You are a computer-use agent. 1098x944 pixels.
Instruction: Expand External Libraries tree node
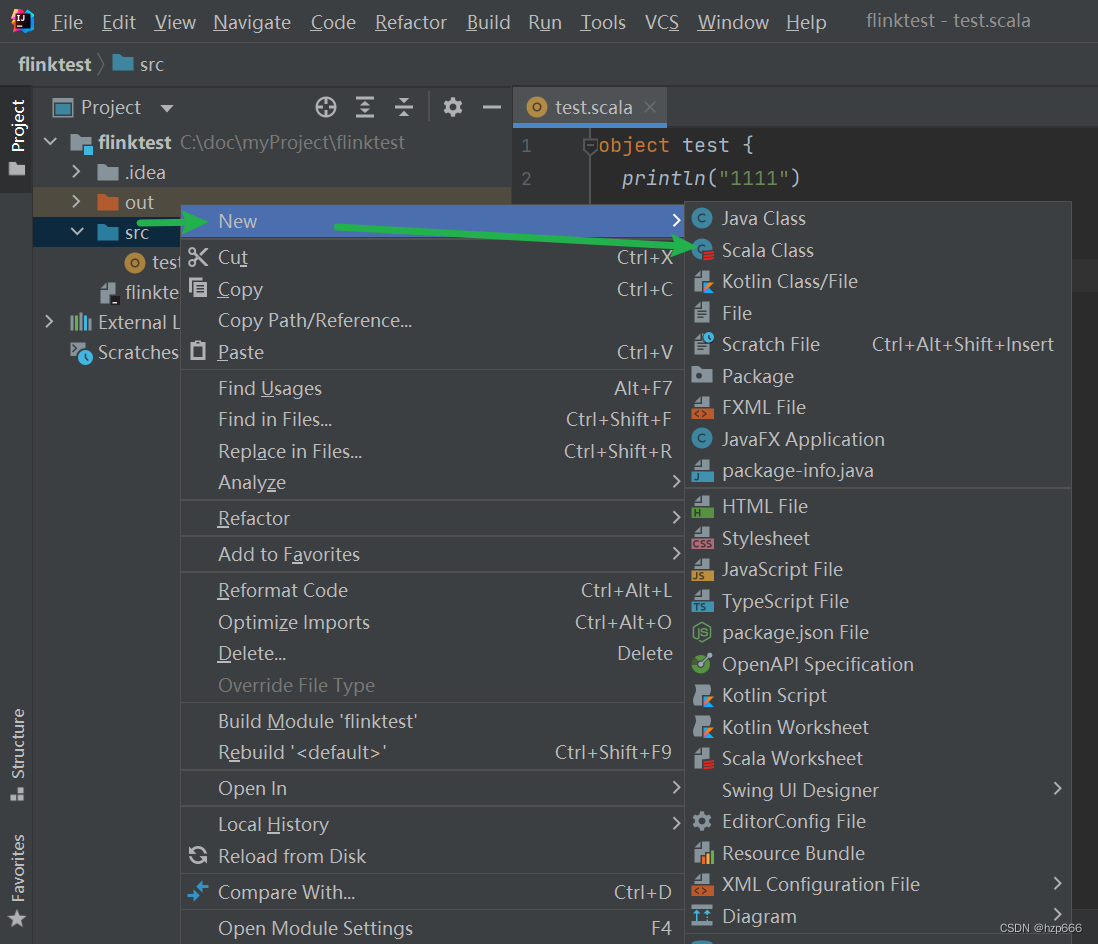point(49,322)
